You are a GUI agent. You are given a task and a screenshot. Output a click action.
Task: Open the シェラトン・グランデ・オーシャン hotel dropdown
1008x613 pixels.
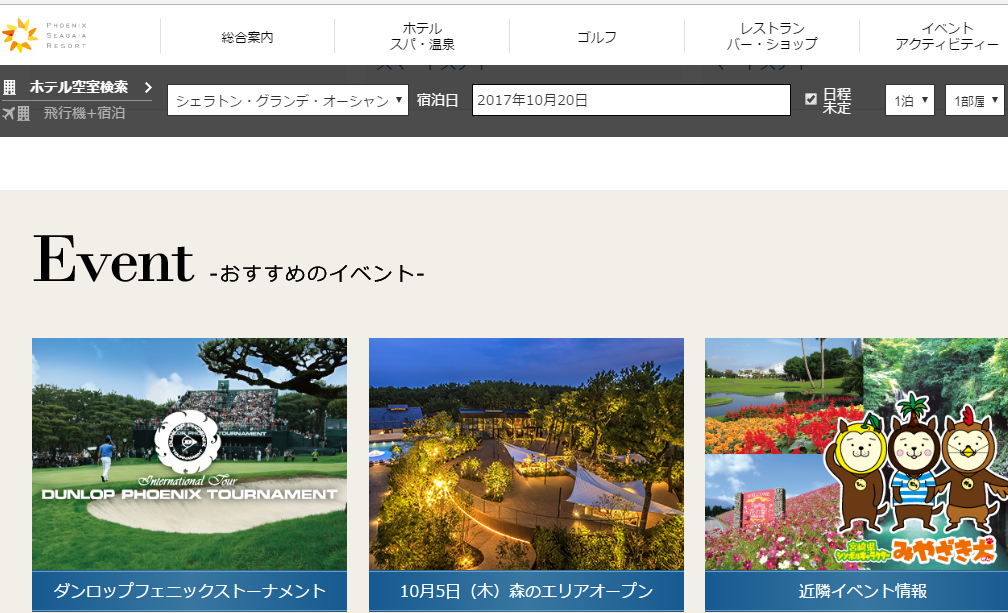[x=287, y=100]
